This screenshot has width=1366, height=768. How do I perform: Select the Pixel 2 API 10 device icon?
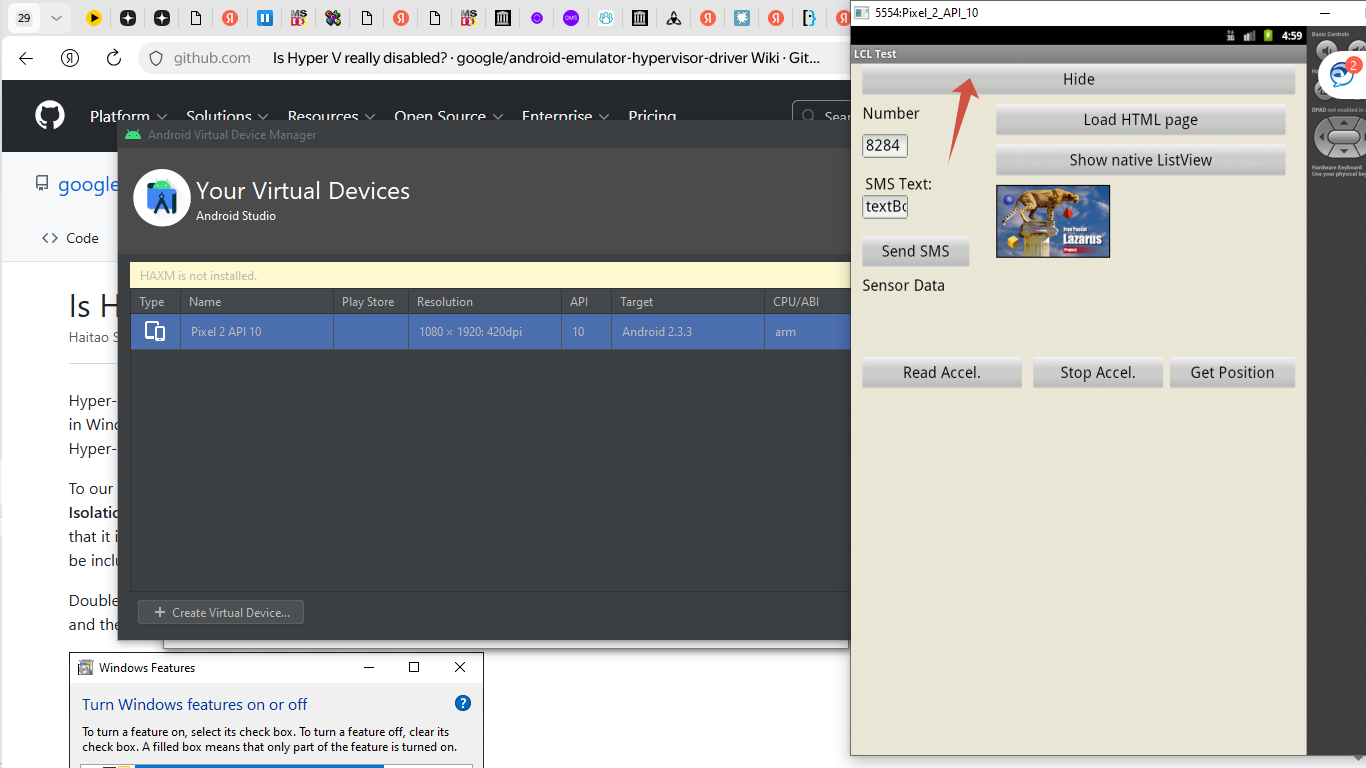click(155, 331)
